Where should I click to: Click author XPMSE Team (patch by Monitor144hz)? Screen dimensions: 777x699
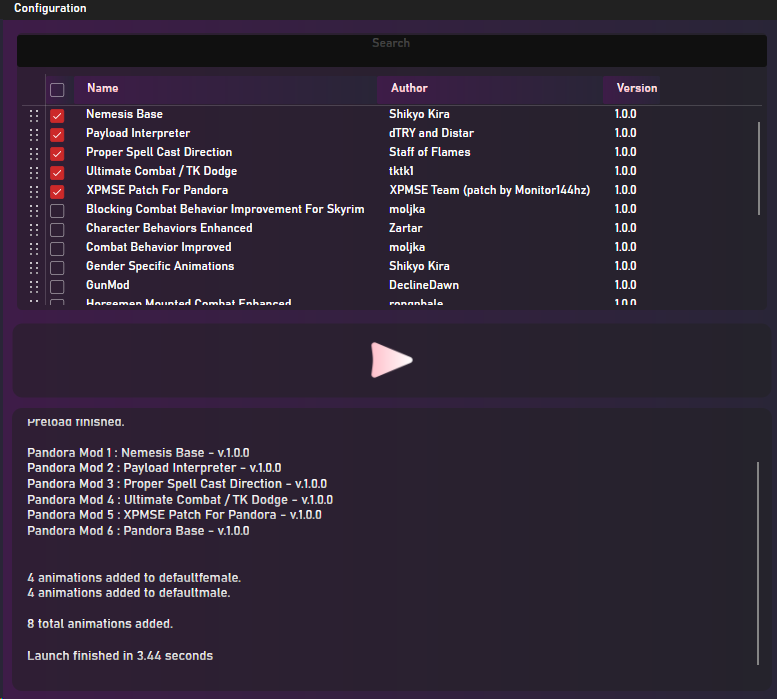pos(490,190)
